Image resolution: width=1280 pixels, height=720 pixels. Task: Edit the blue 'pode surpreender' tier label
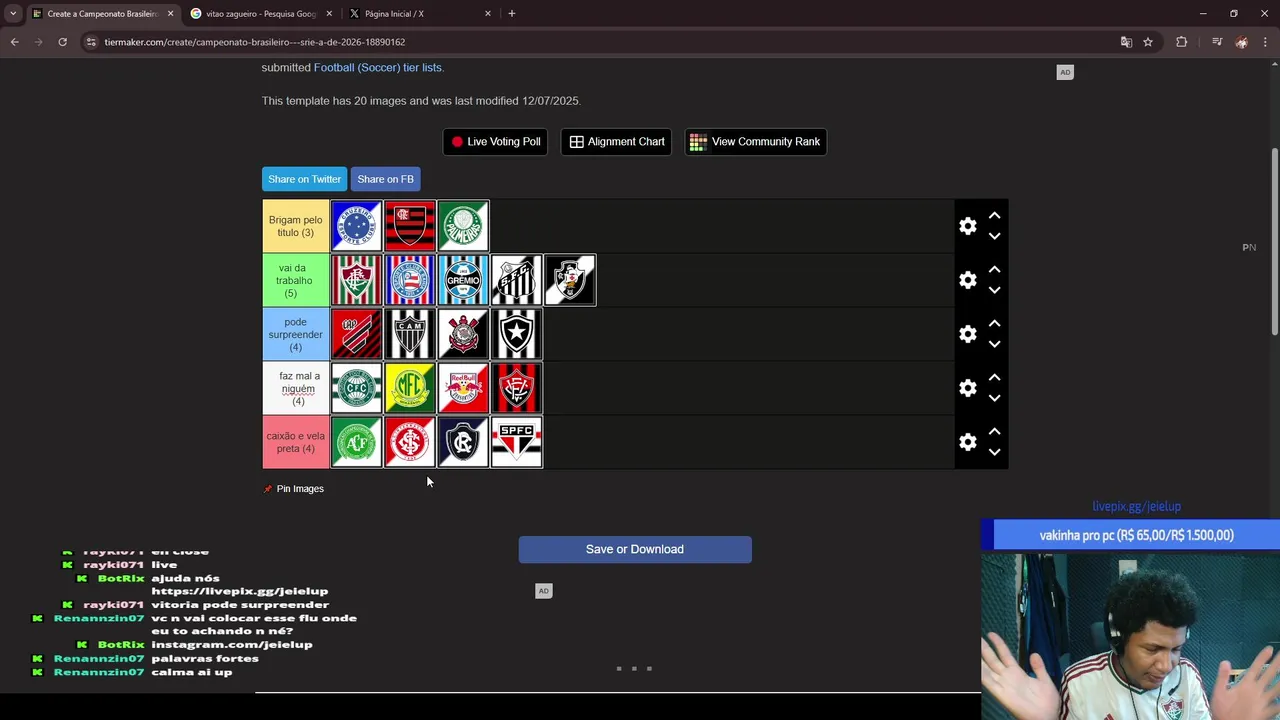(295, 334)
